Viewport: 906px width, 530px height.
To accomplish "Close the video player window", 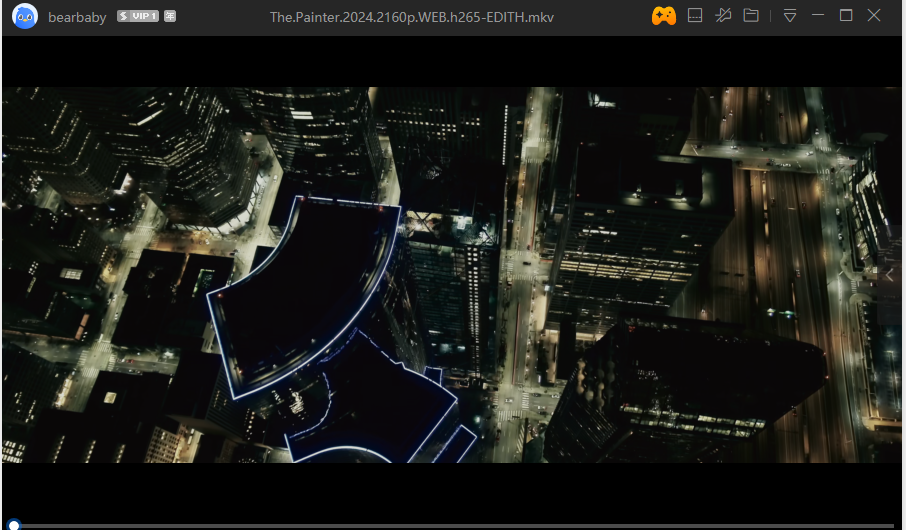I will coord(874,16).
